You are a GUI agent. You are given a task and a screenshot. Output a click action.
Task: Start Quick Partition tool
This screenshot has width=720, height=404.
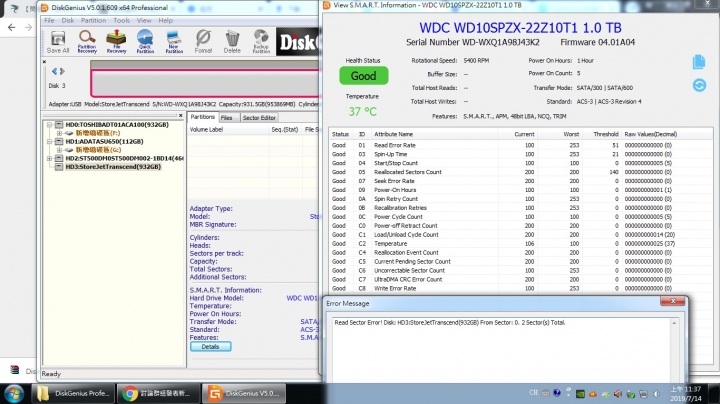pyautogui.click(x=145, y=42)
